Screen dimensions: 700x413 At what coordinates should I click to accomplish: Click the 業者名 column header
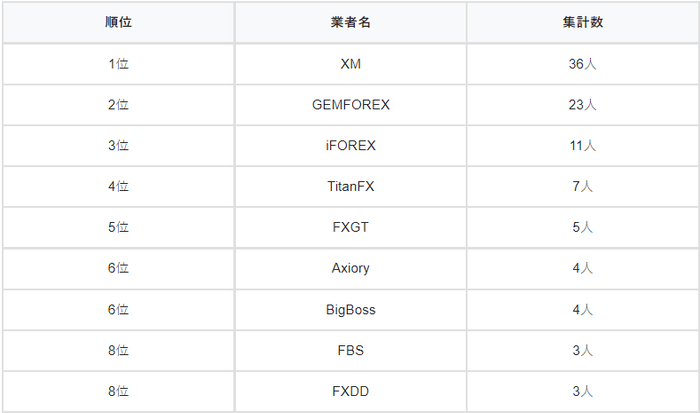click(x=350, y=22)
